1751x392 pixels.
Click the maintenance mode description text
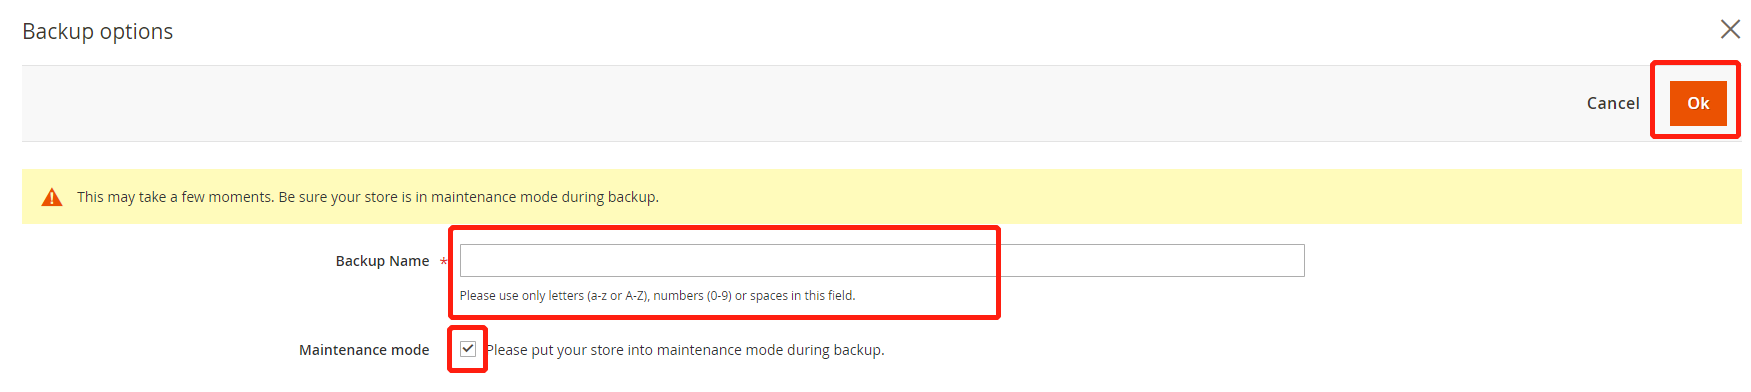[685, 350]
